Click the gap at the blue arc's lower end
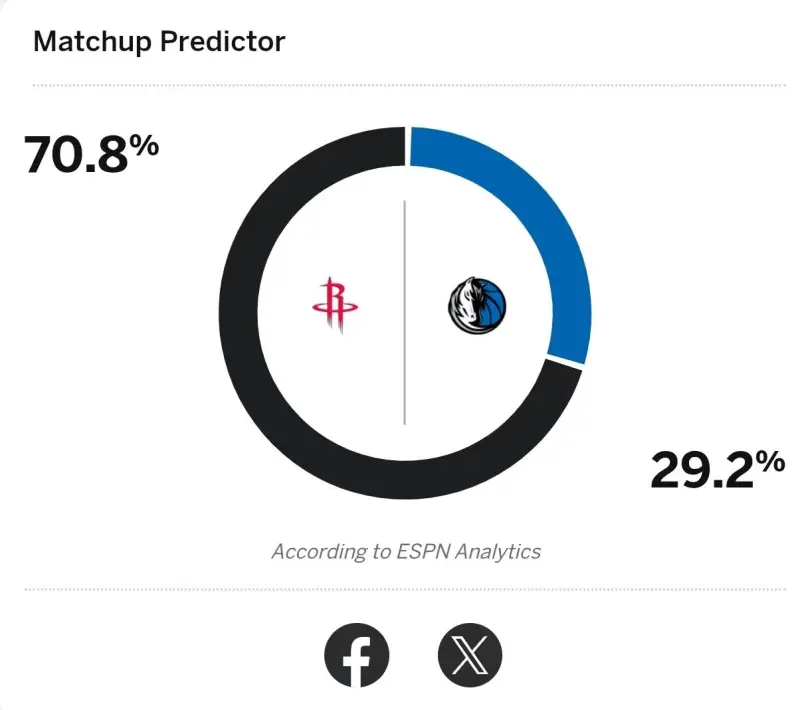This screenshot has width=800, height=710. (566, 362)
